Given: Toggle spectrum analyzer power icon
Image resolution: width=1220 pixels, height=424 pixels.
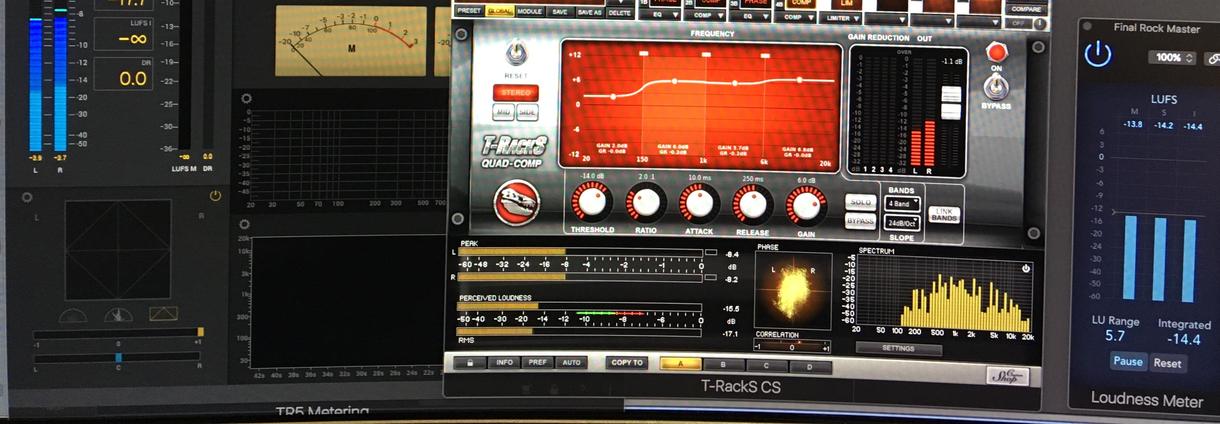Looking at the screenshot, I should (1026, 269).
